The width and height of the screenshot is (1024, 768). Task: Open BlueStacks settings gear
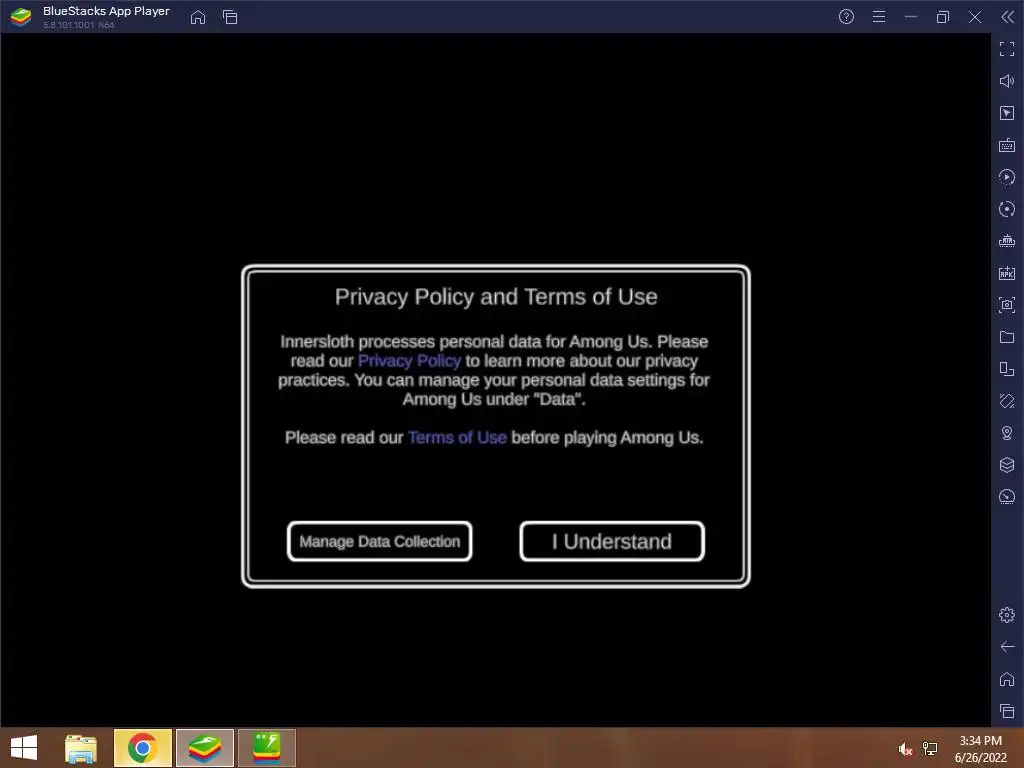click(x=1007, y=615)
